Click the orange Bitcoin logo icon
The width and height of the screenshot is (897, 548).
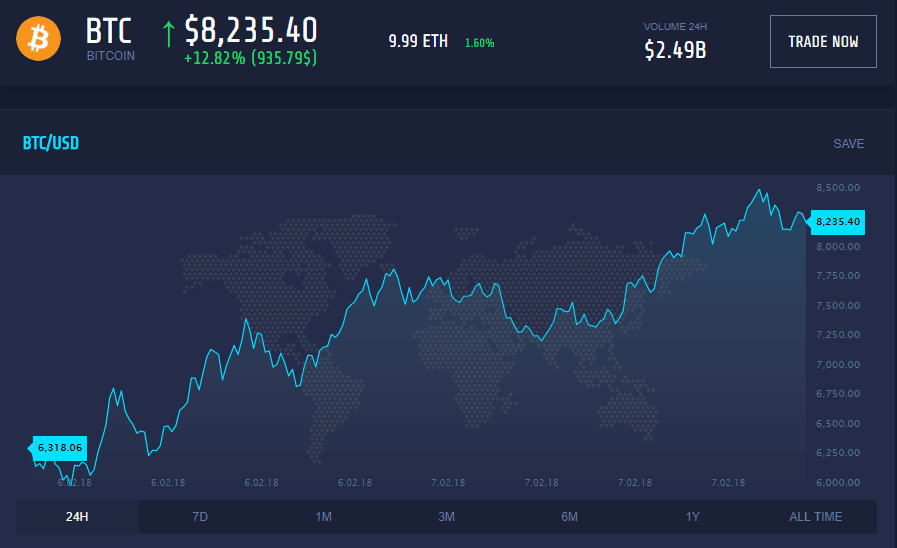pyautogui.click(x=38, y=39)
